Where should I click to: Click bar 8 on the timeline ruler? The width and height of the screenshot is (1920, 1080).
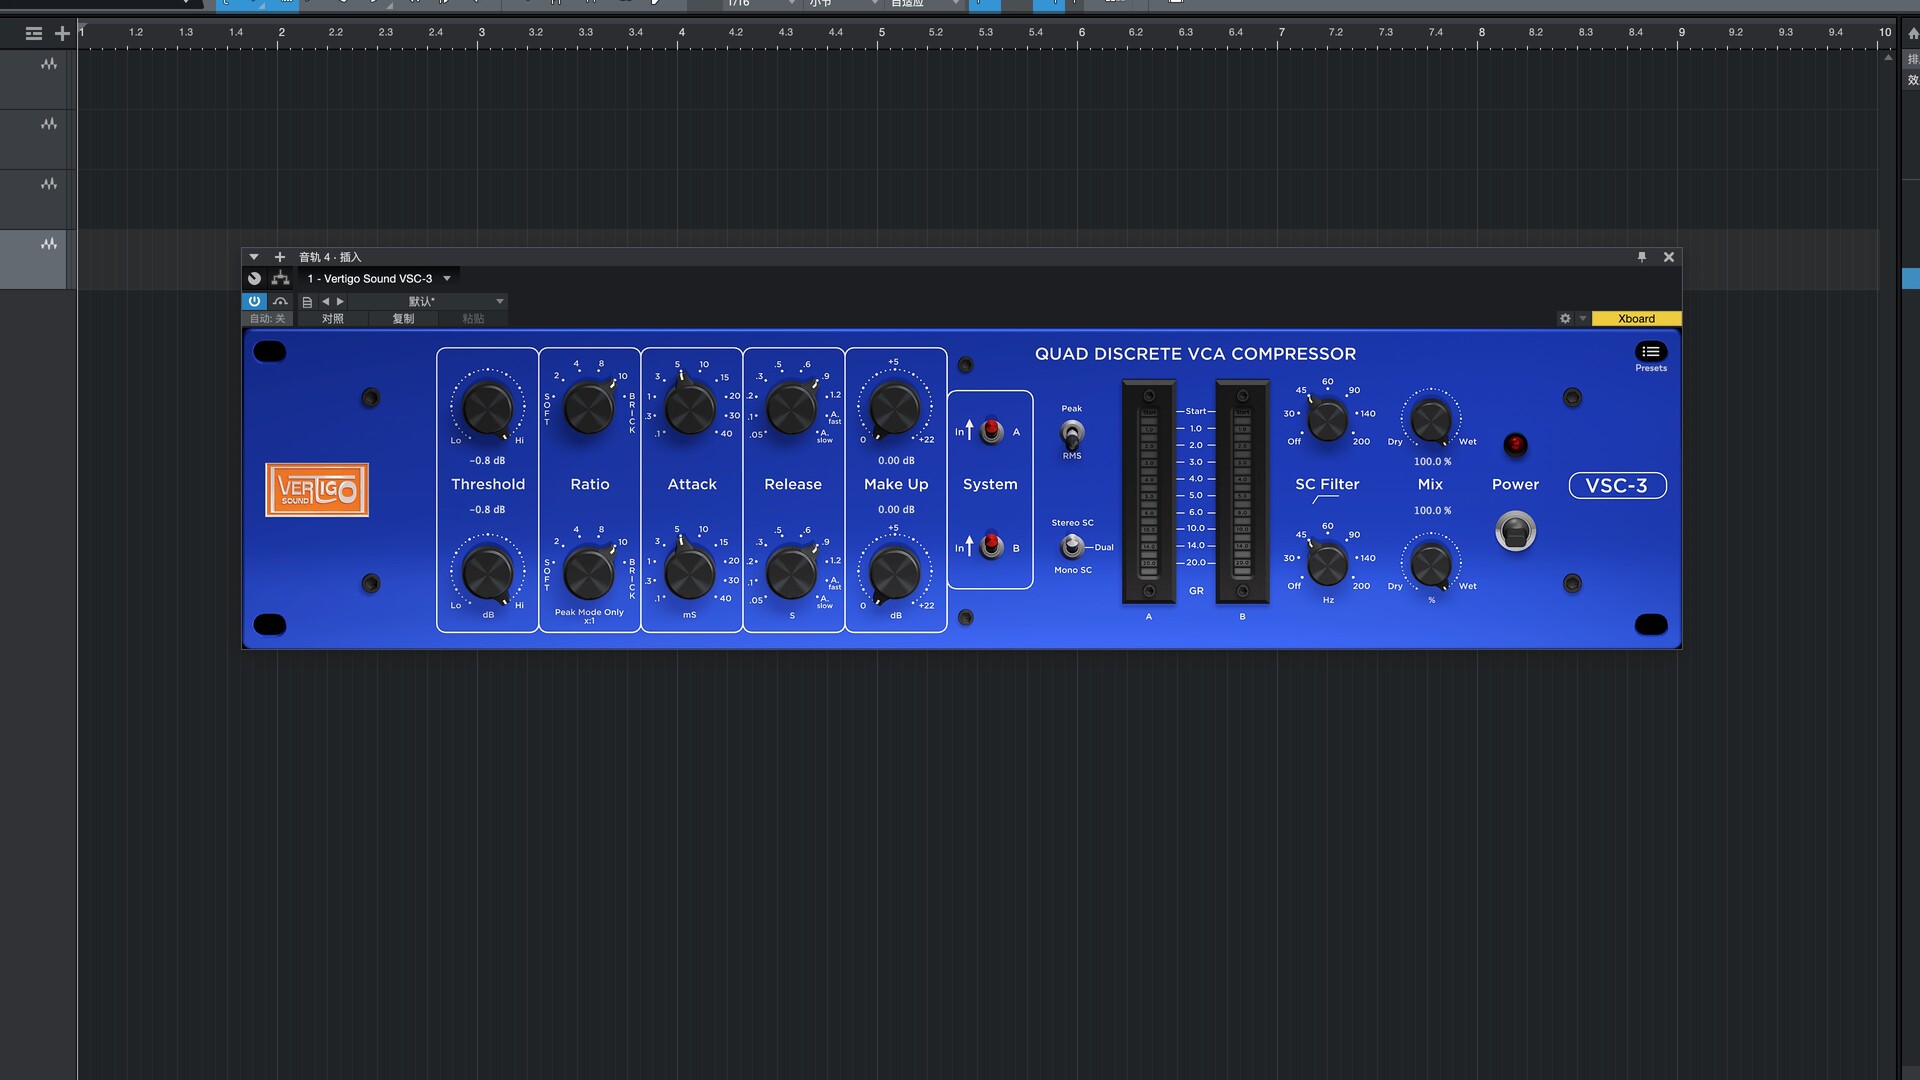click(1481, 33)
